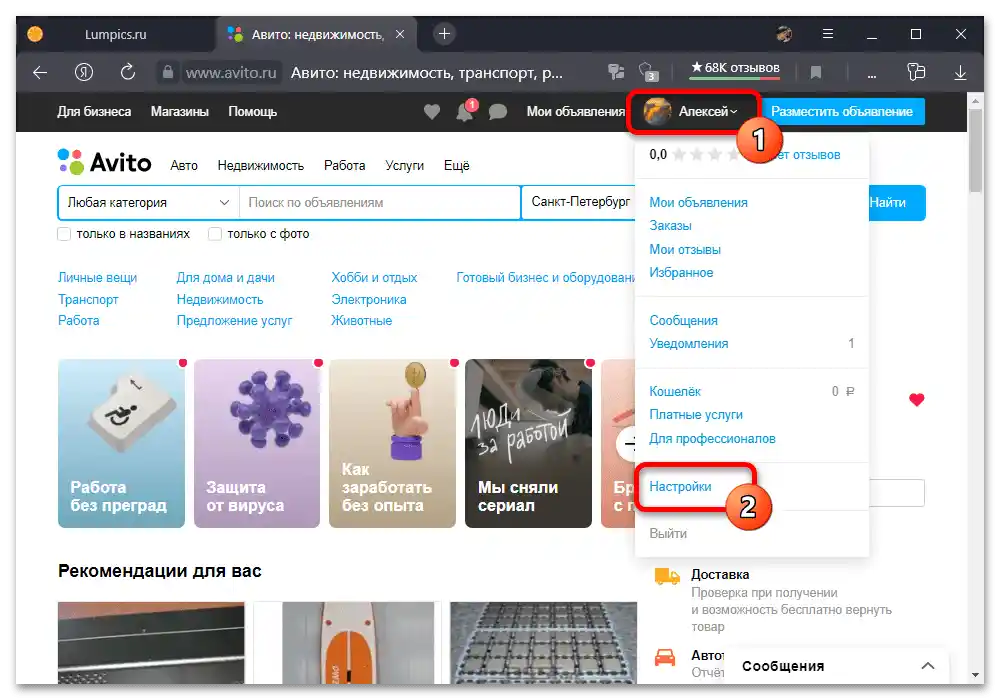Viewport: 1000px width, 700px height.
Task: Open the Как заработать без опыта card
Action: click(x=392, y=443)
